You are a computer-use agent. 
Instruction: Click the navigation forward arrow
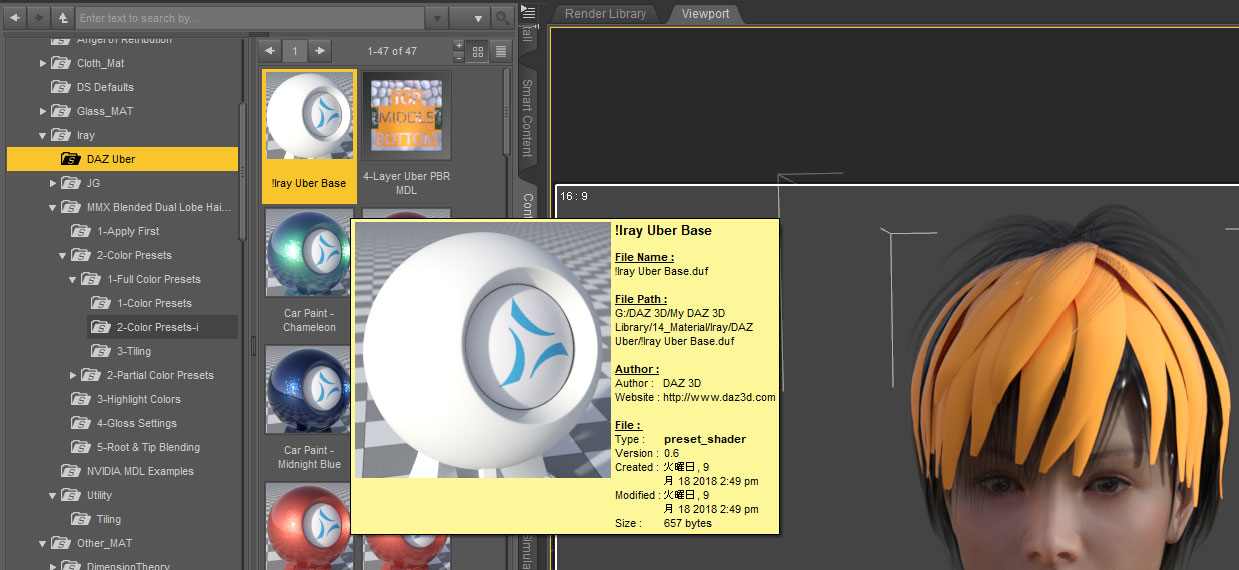coord(39,18)
